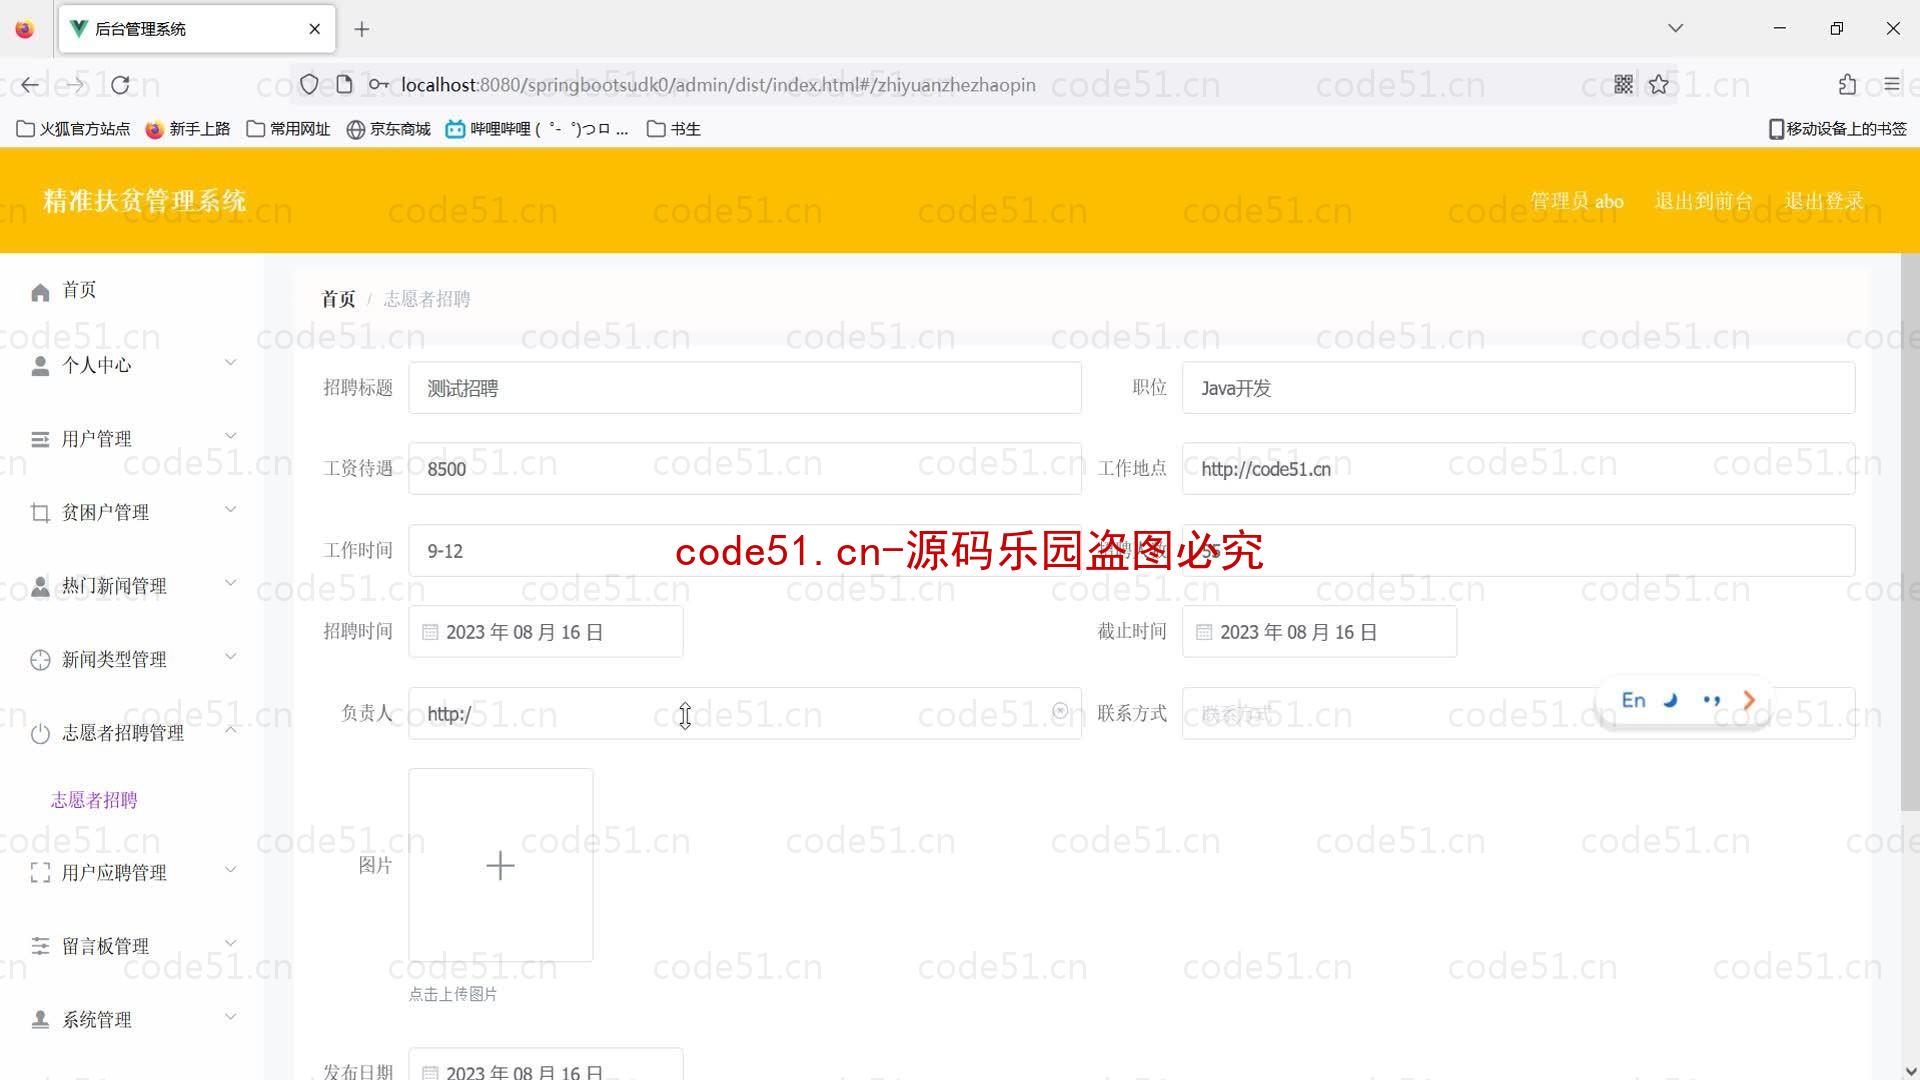Click the sliders icon beside 留言板管理
Screen dimensions: 1920x1080
point(40,946)
